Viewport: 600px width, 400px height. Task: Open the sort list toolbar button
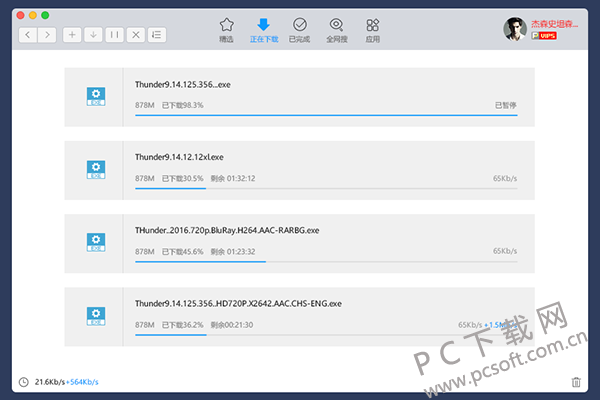tap(157, 35)
